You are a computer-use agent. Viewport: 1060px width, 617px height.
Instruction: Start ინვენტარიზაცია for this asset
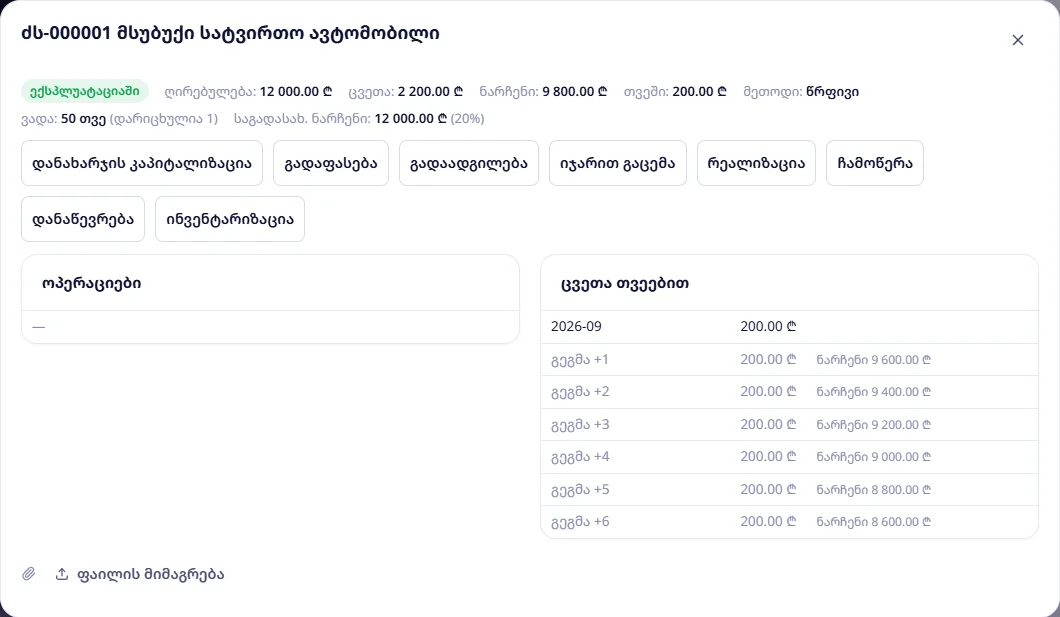[x=230, y=219]
